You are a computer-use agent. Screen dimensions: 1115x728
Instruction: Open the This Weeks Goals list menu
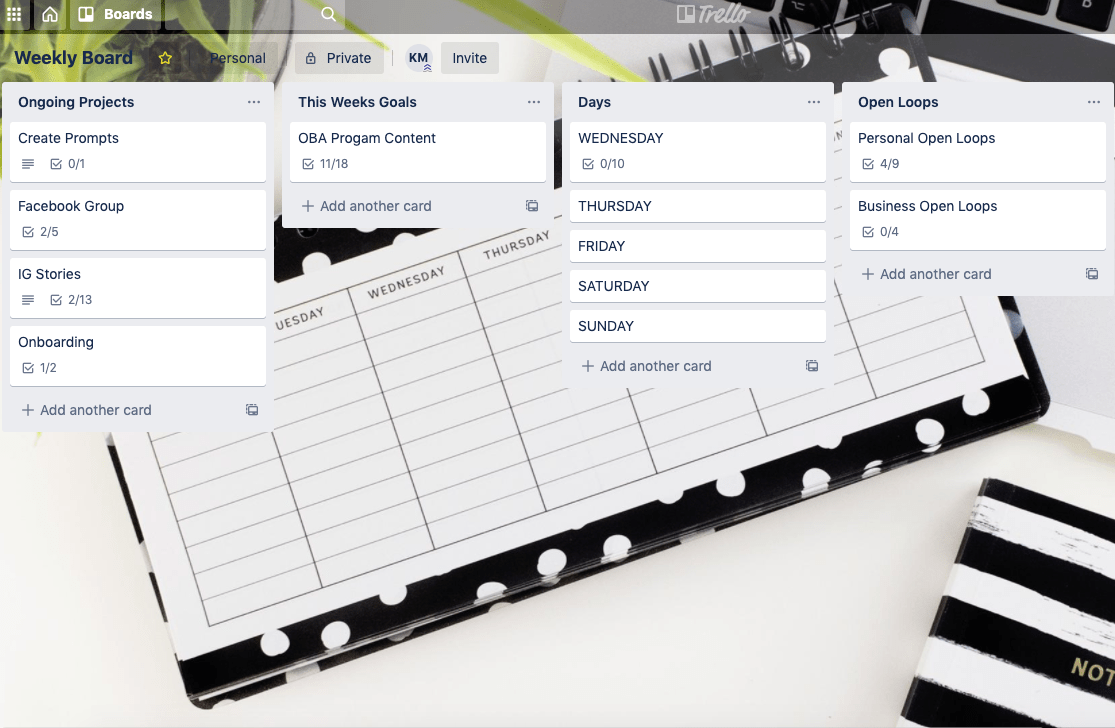click(534, 102)
